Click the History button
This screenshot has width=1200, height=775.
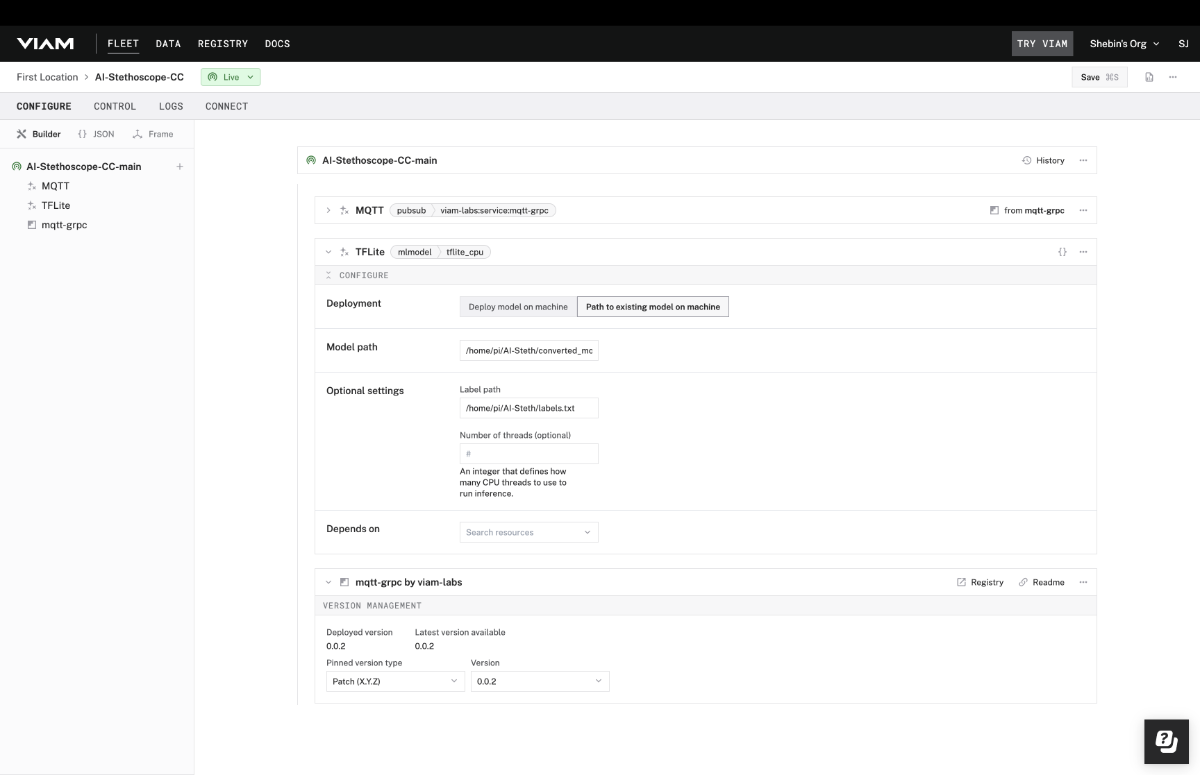click(1043, 160)
